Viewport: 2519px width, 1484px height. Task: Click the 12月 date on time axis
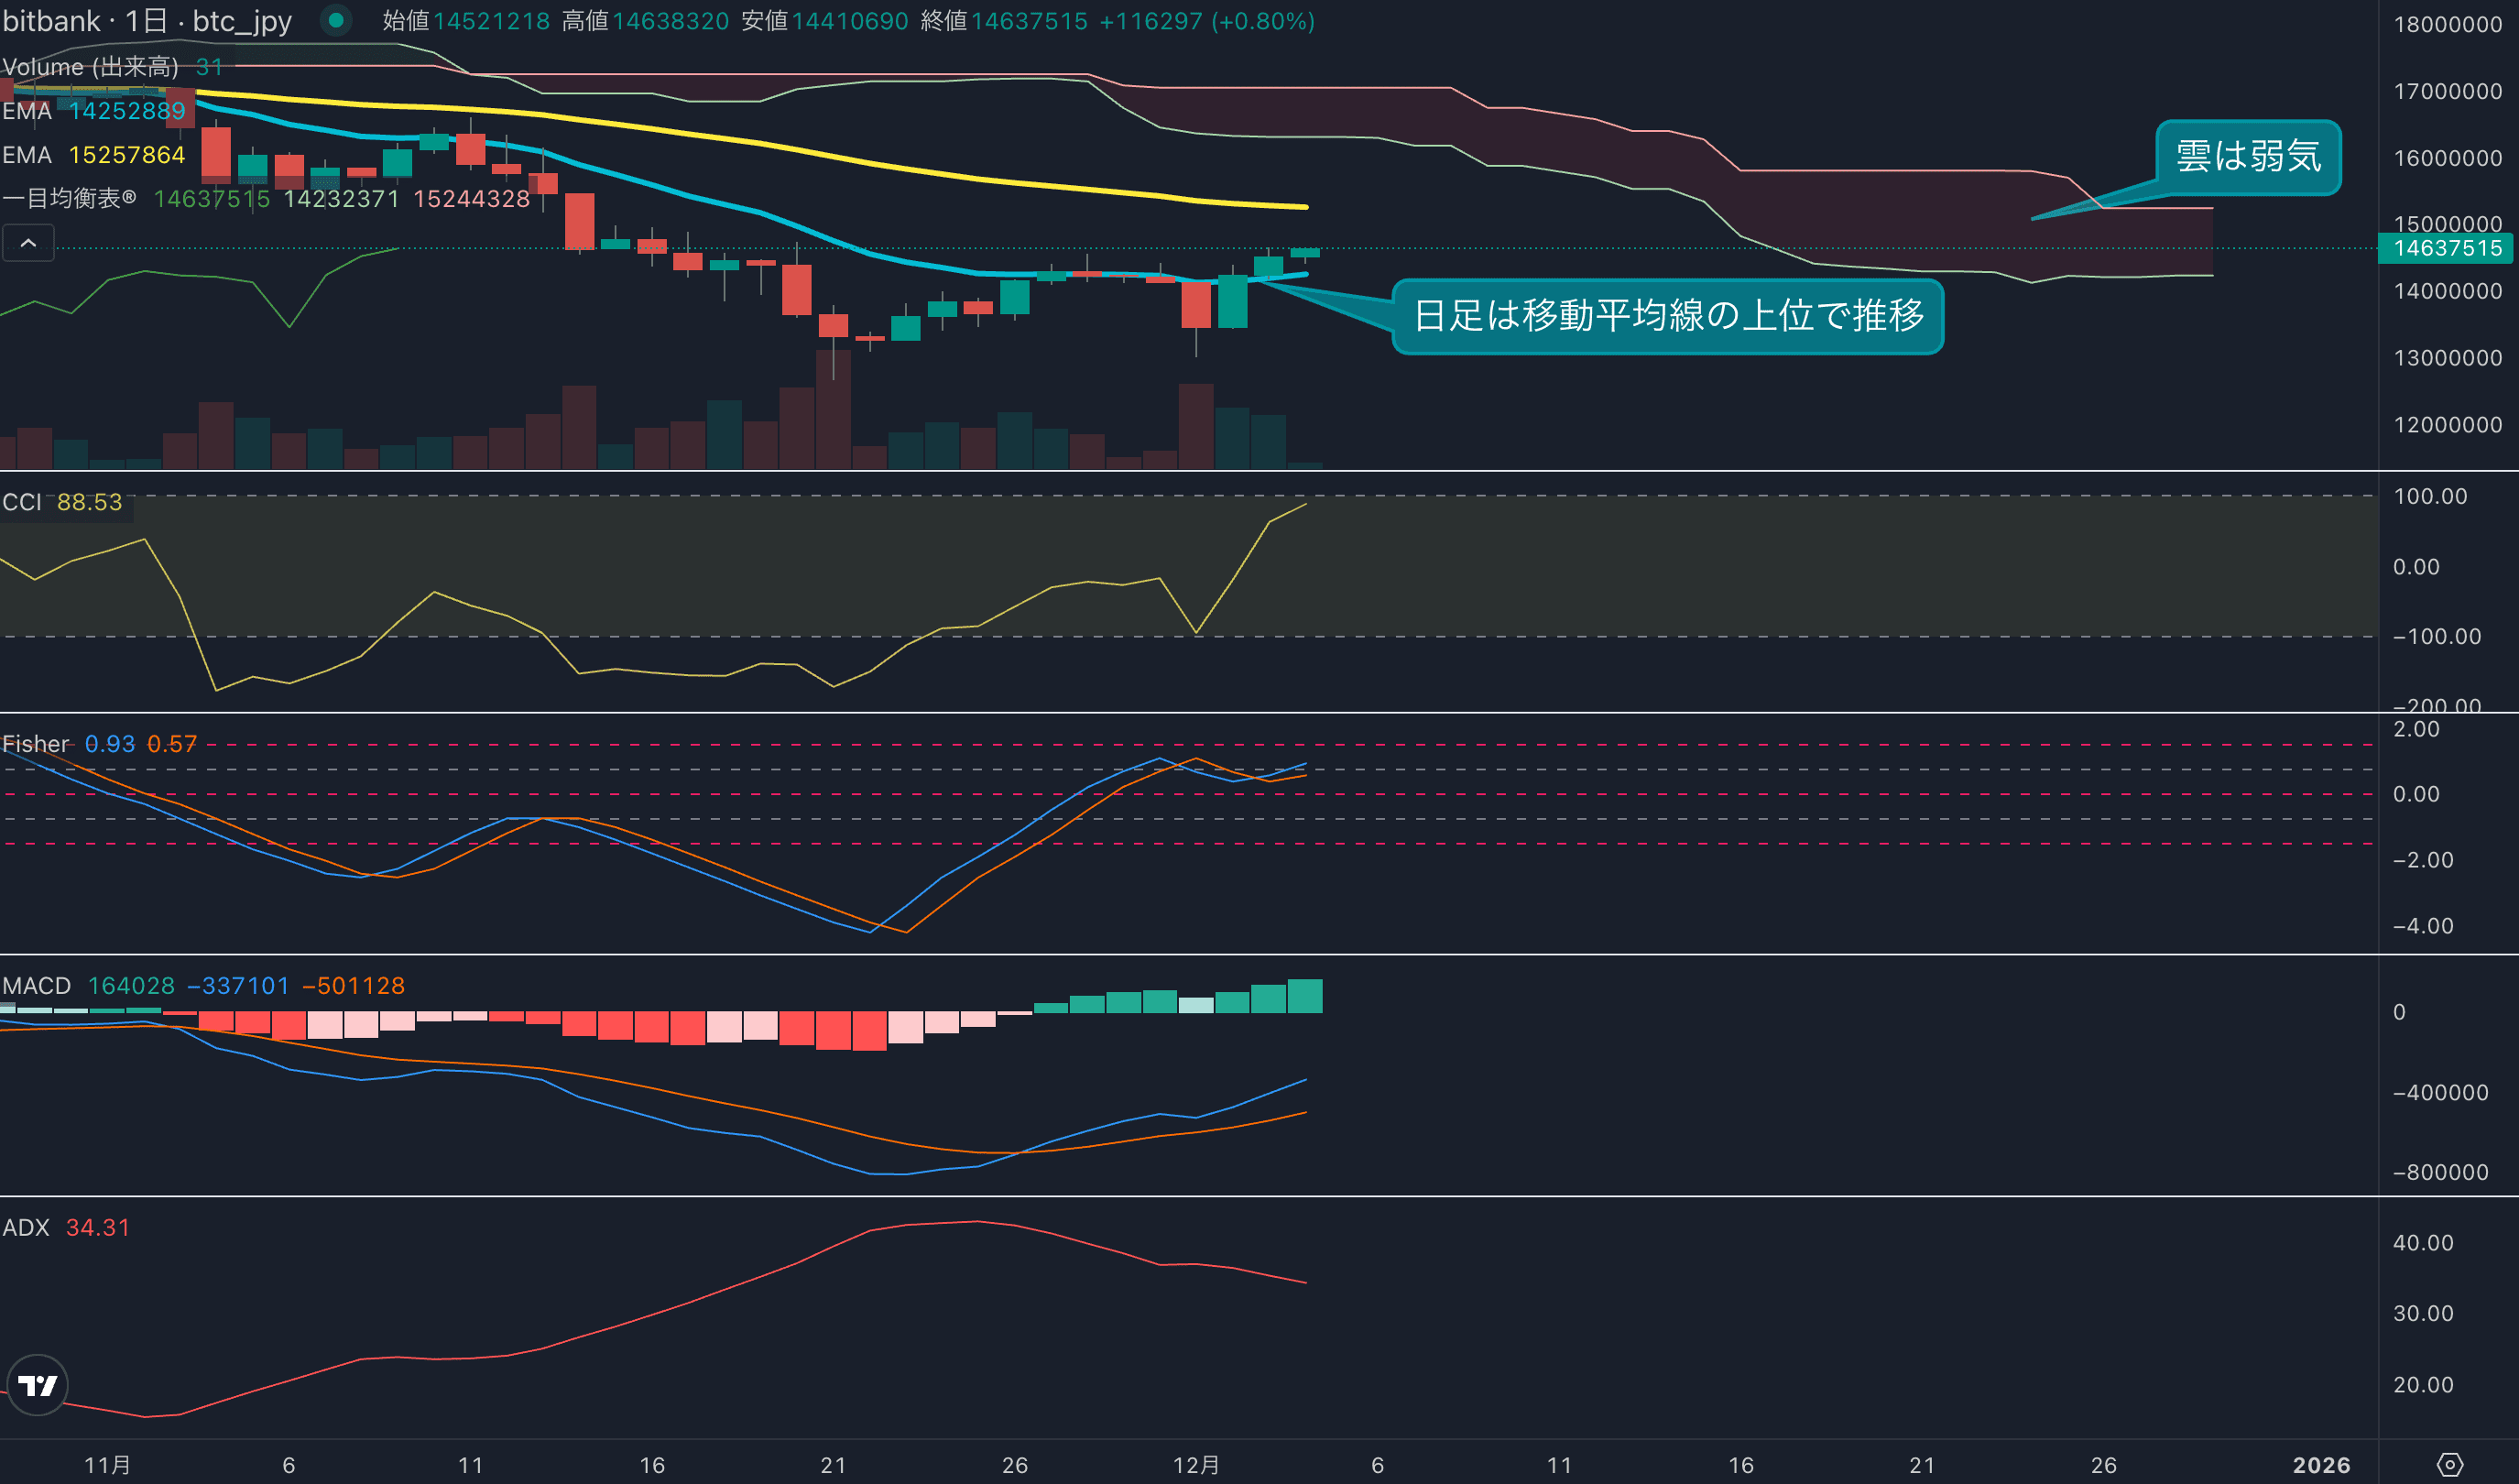pyautogui.click(x=1196, y=1465)
